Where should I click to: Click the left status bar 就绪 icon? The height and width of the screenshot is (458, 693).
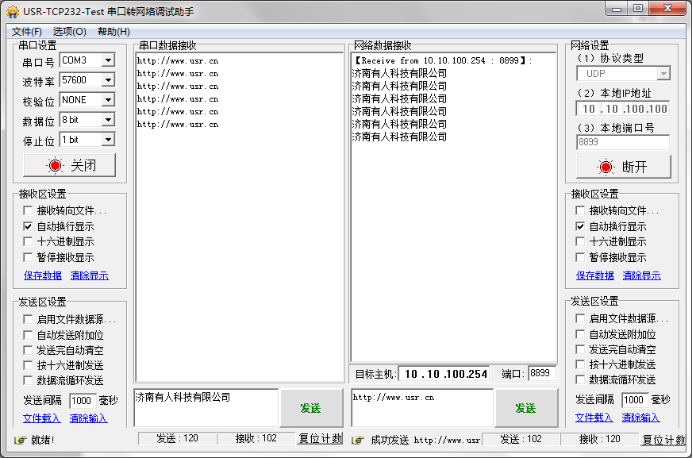[19, 440]
